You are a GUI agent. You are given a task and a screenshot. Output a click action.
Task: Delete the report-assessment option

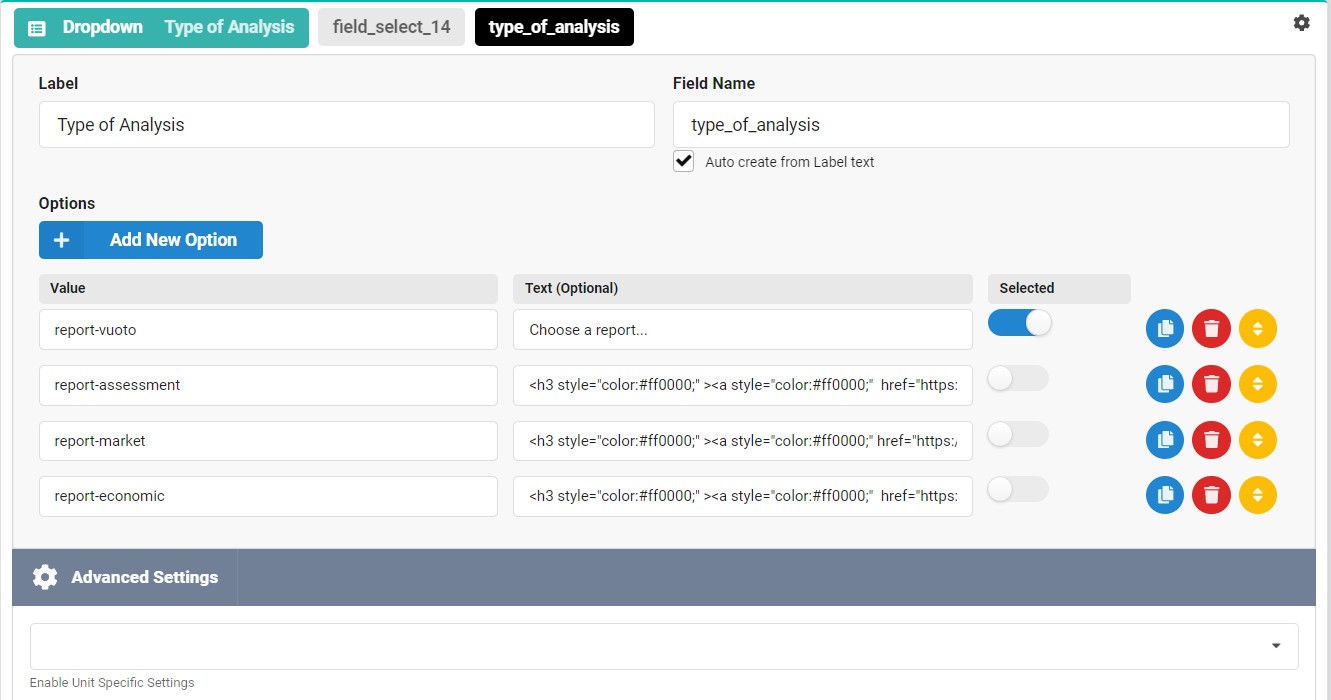[1211, 384]
